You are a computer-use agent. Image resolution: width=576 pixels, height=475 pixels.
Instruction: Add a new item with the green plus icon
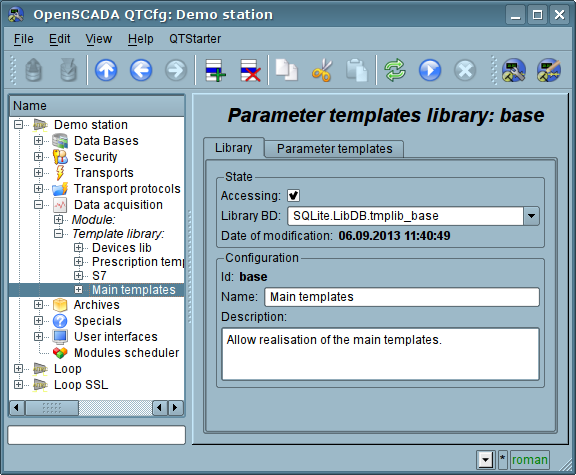pos(215,70)
